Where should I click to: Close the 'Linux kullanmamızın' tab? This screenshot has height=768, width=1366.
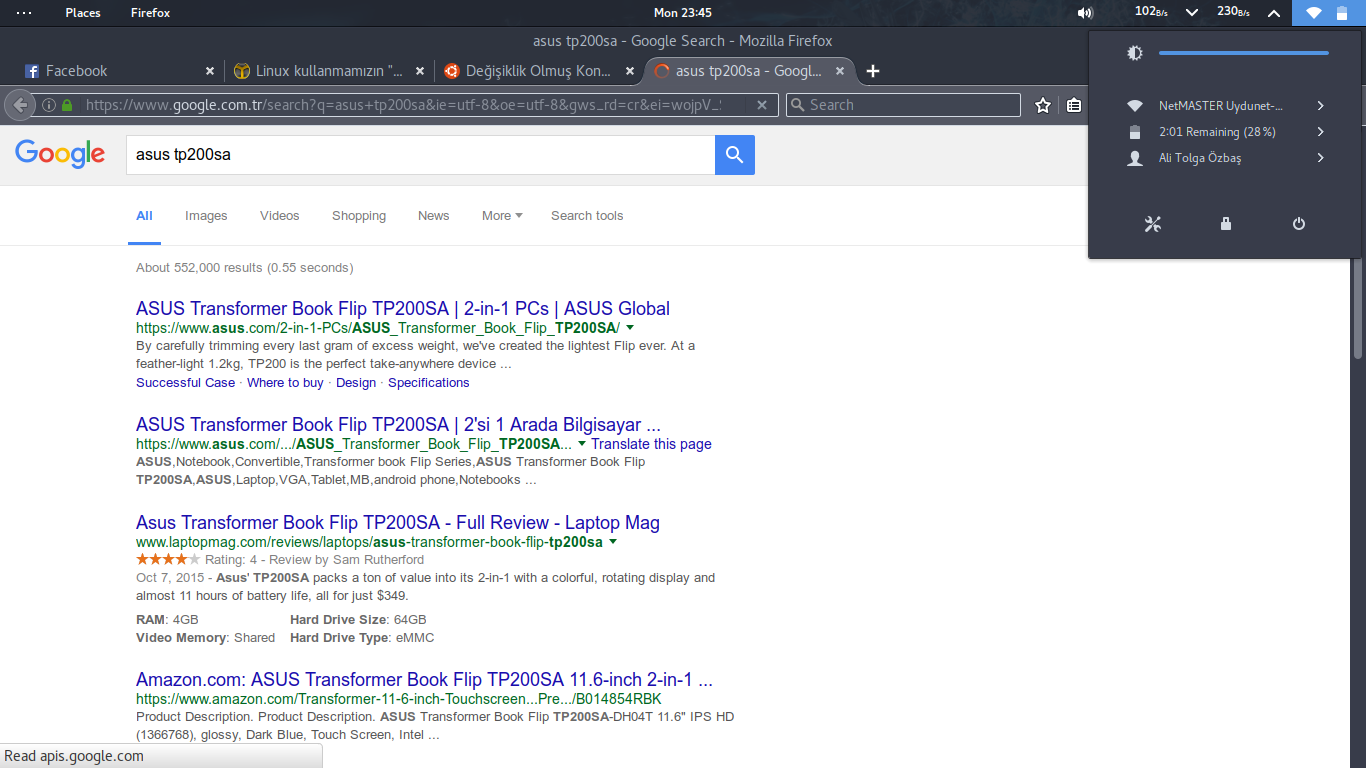(420, 71)
